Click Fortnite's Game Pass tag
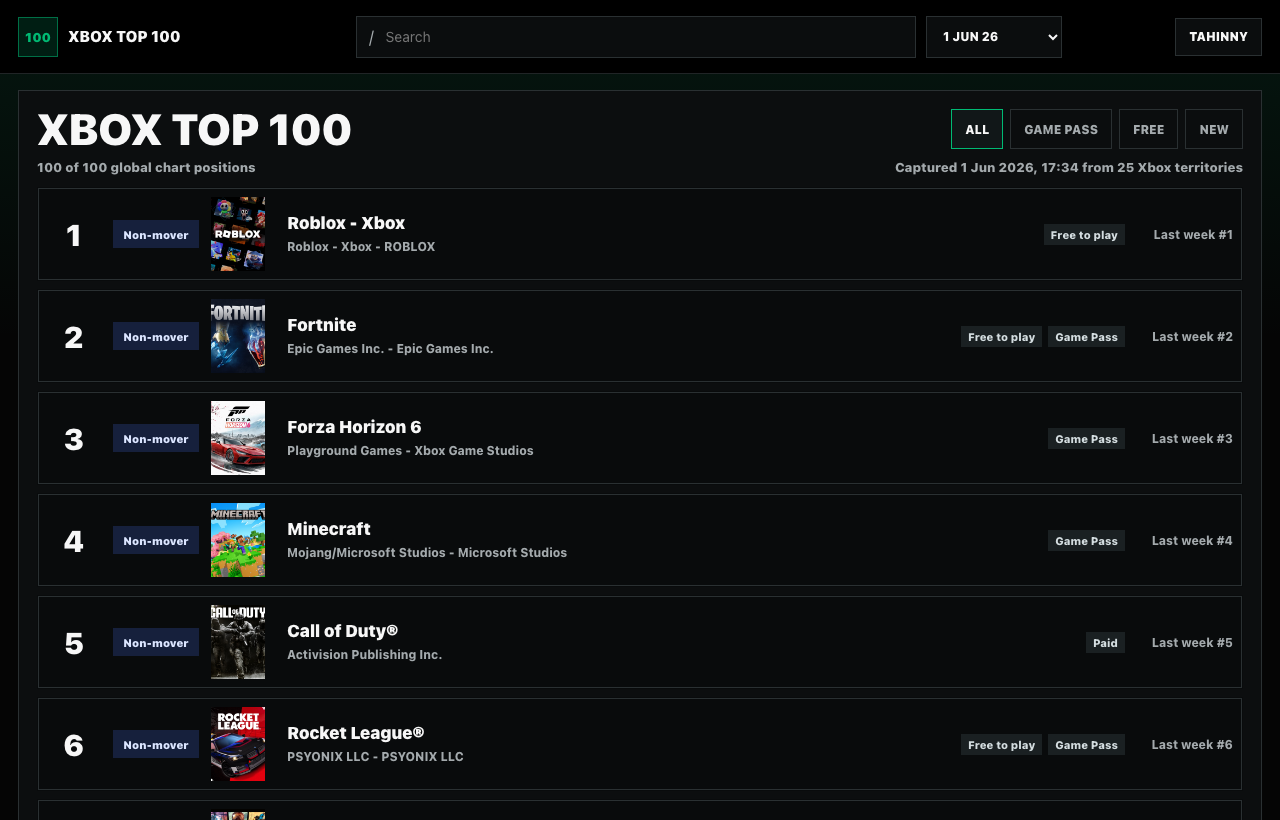Screen dimensions: 1280x820 [1086, 337]
